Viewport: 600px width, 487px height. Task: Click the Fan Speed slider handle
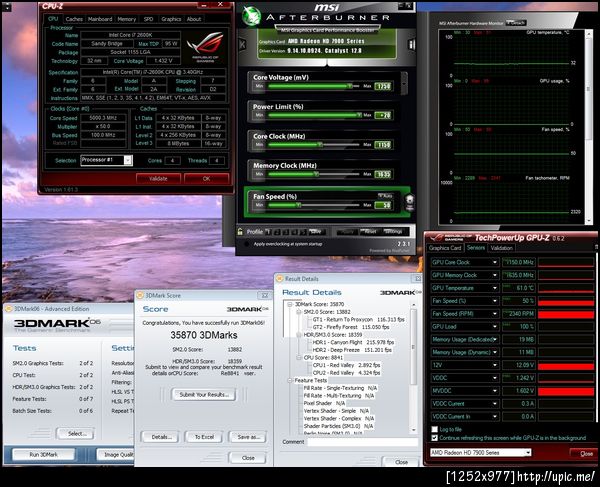(x=298, y=205)
